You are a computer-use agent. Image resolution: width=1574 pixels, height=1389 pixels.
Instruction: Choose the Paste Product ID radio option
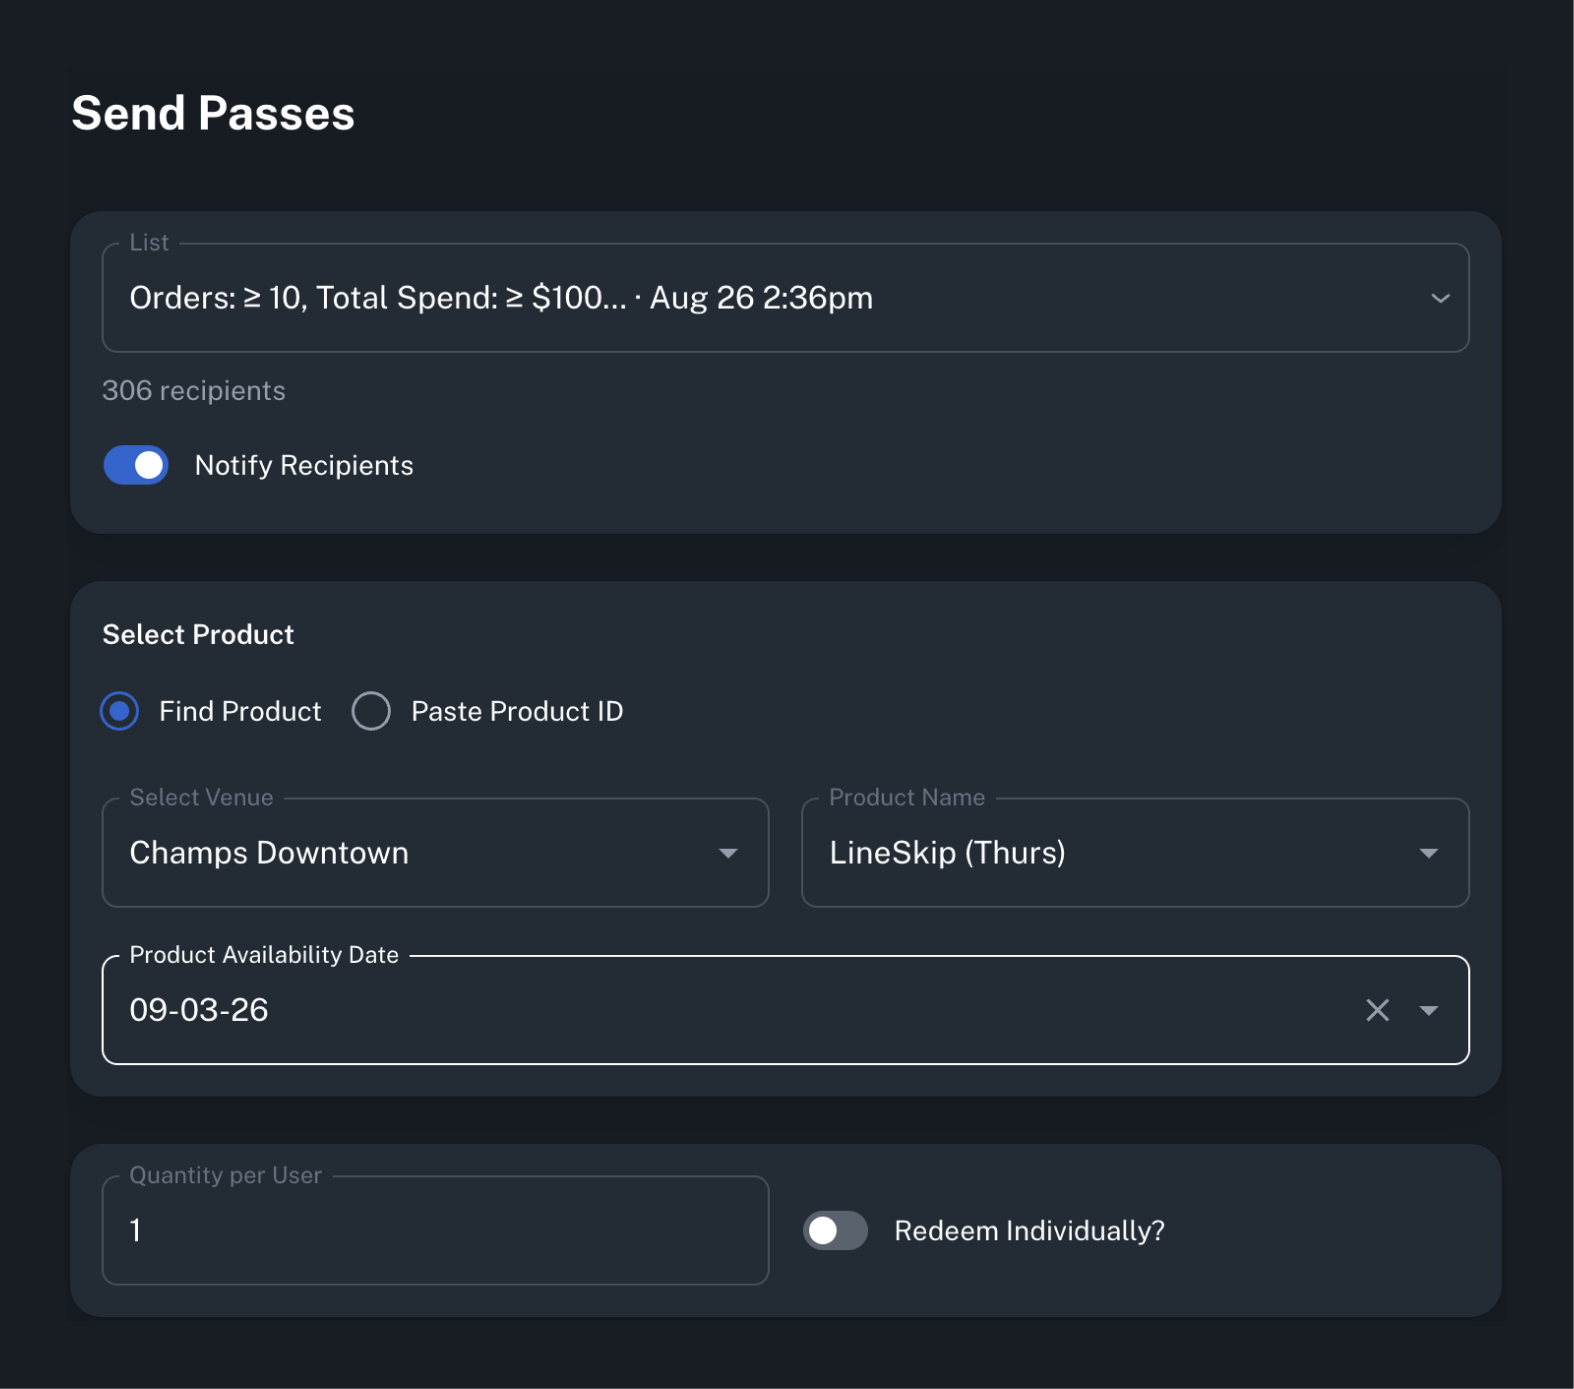(x=371, y=711)
